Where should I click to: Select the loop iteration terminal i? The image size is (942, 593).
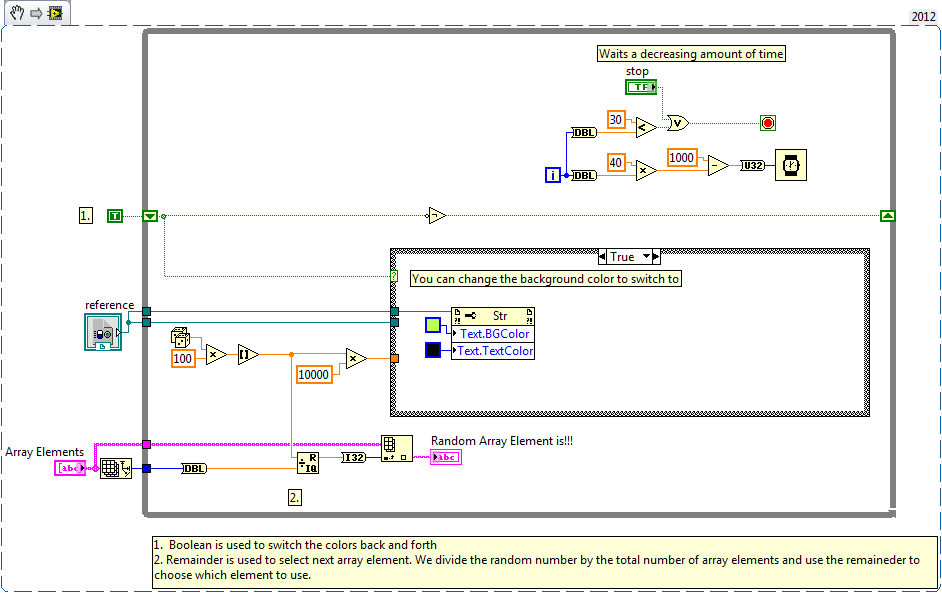point(553,175)
